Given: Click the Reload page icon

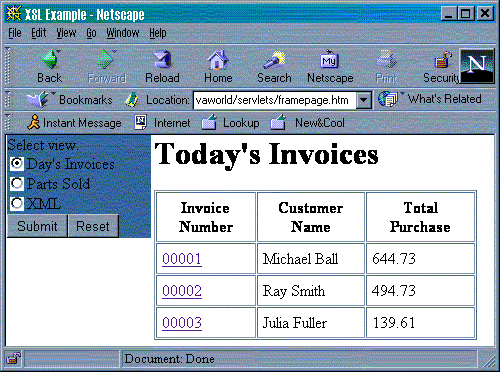Looking at the screenshot, I should point(162,59).
